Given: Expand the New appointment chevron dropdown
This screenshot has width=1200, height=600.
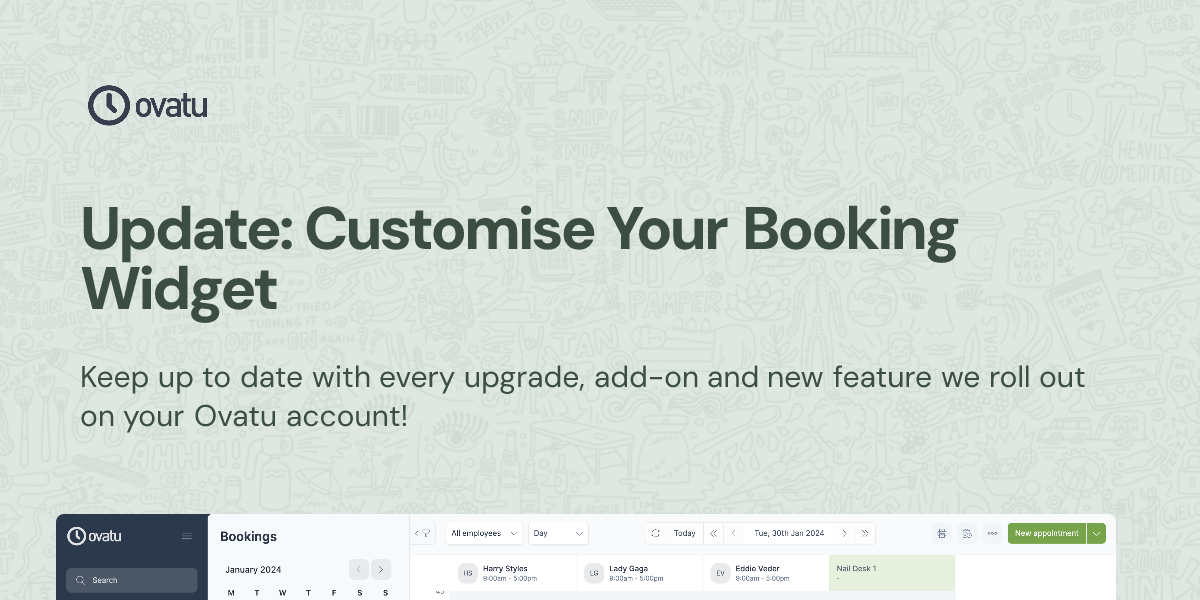Looking at the screenshot, I should coord(1096,533).
